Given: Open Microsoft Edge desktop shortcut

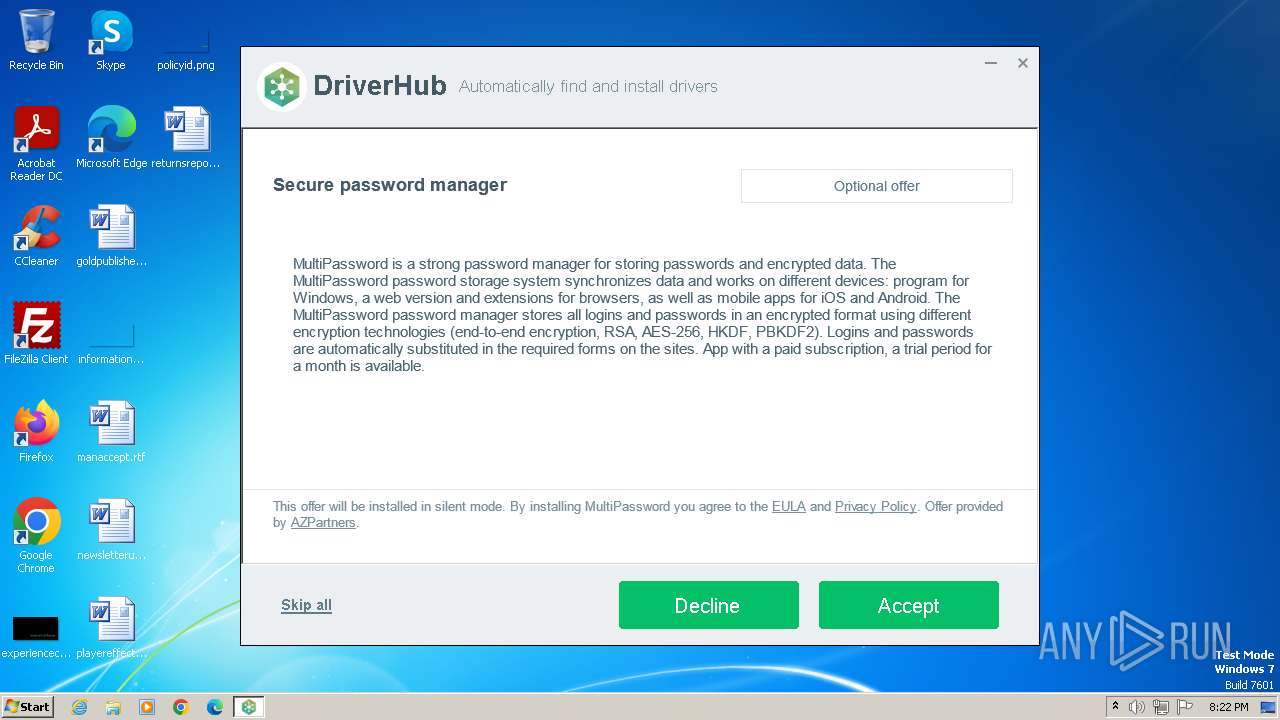Looking at the screenshot, I should 111,138.
